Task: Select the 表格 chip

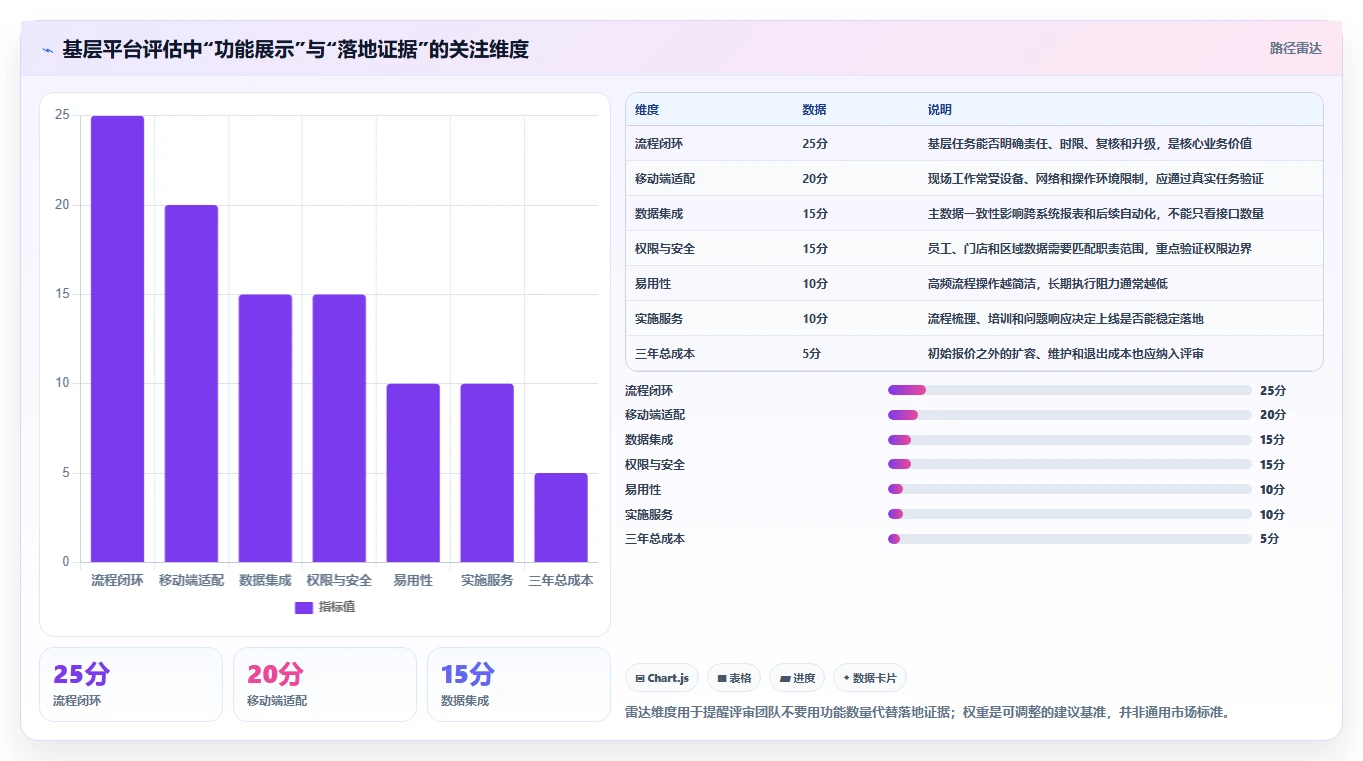Action: [734, 678]
